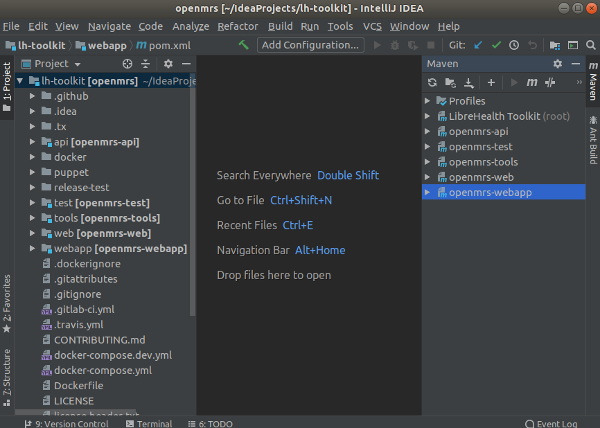Click pom.xml breadcrumb in navigation bar
Image resolution: width=600 pixels, height=428 pixels.
[x=163, y=46]
